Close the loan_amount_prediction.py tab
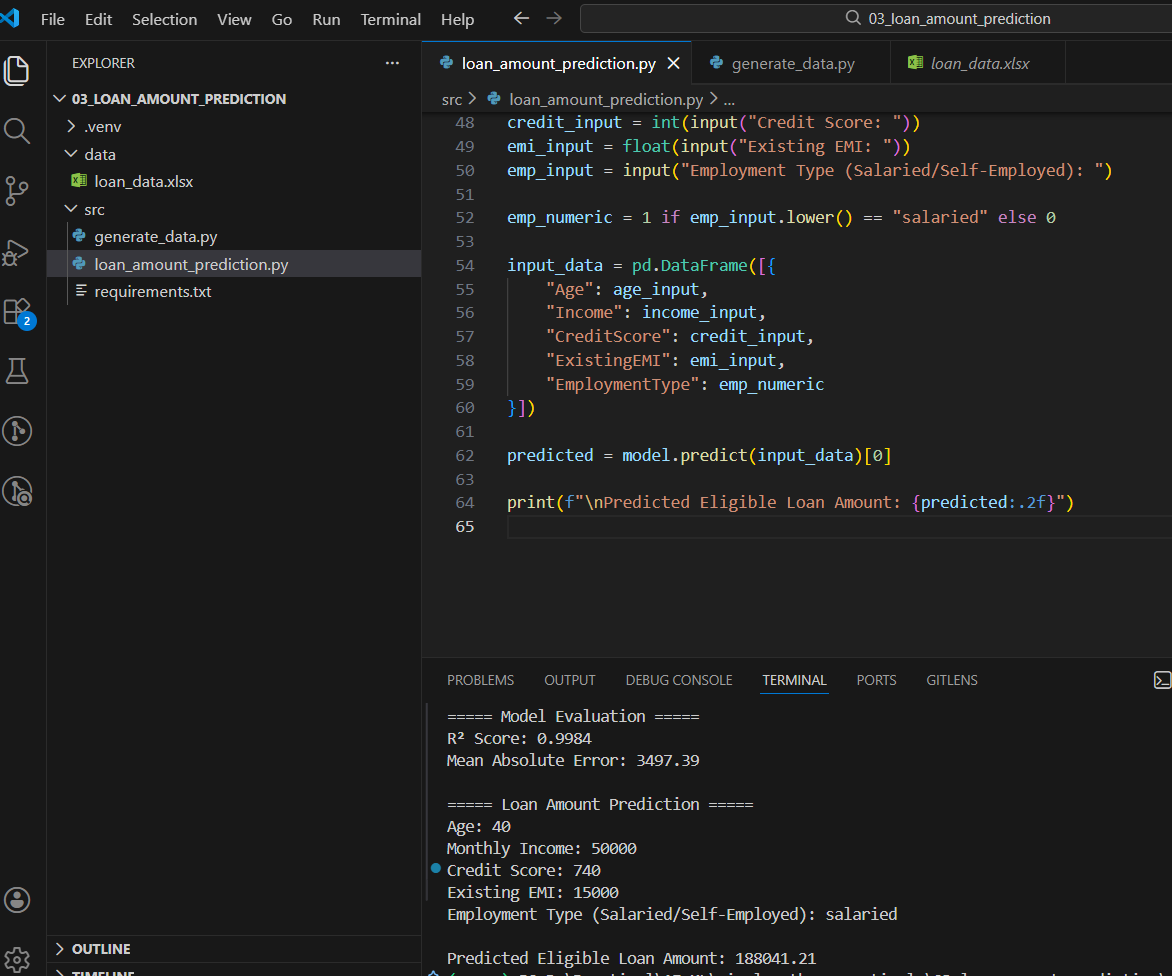 tap(673, 63)
